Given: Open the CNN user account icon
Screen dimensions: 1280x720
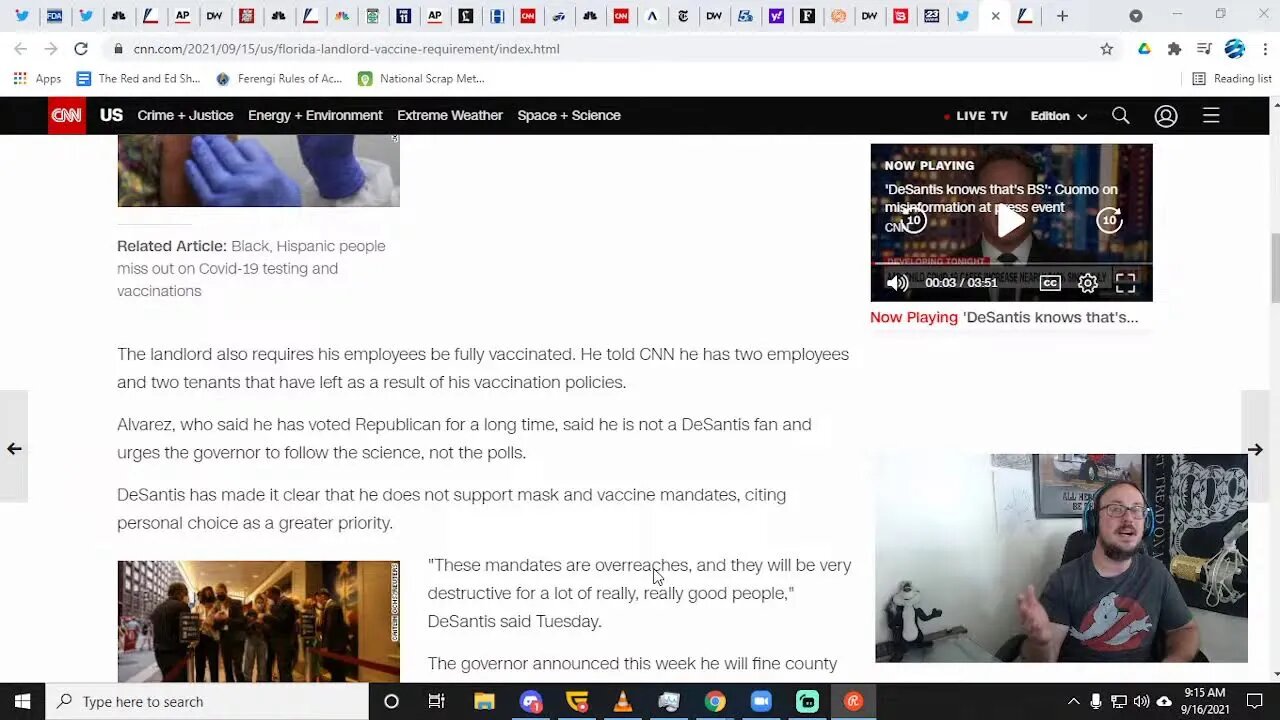Looking at the screenshot, I should click(1166, 116).
